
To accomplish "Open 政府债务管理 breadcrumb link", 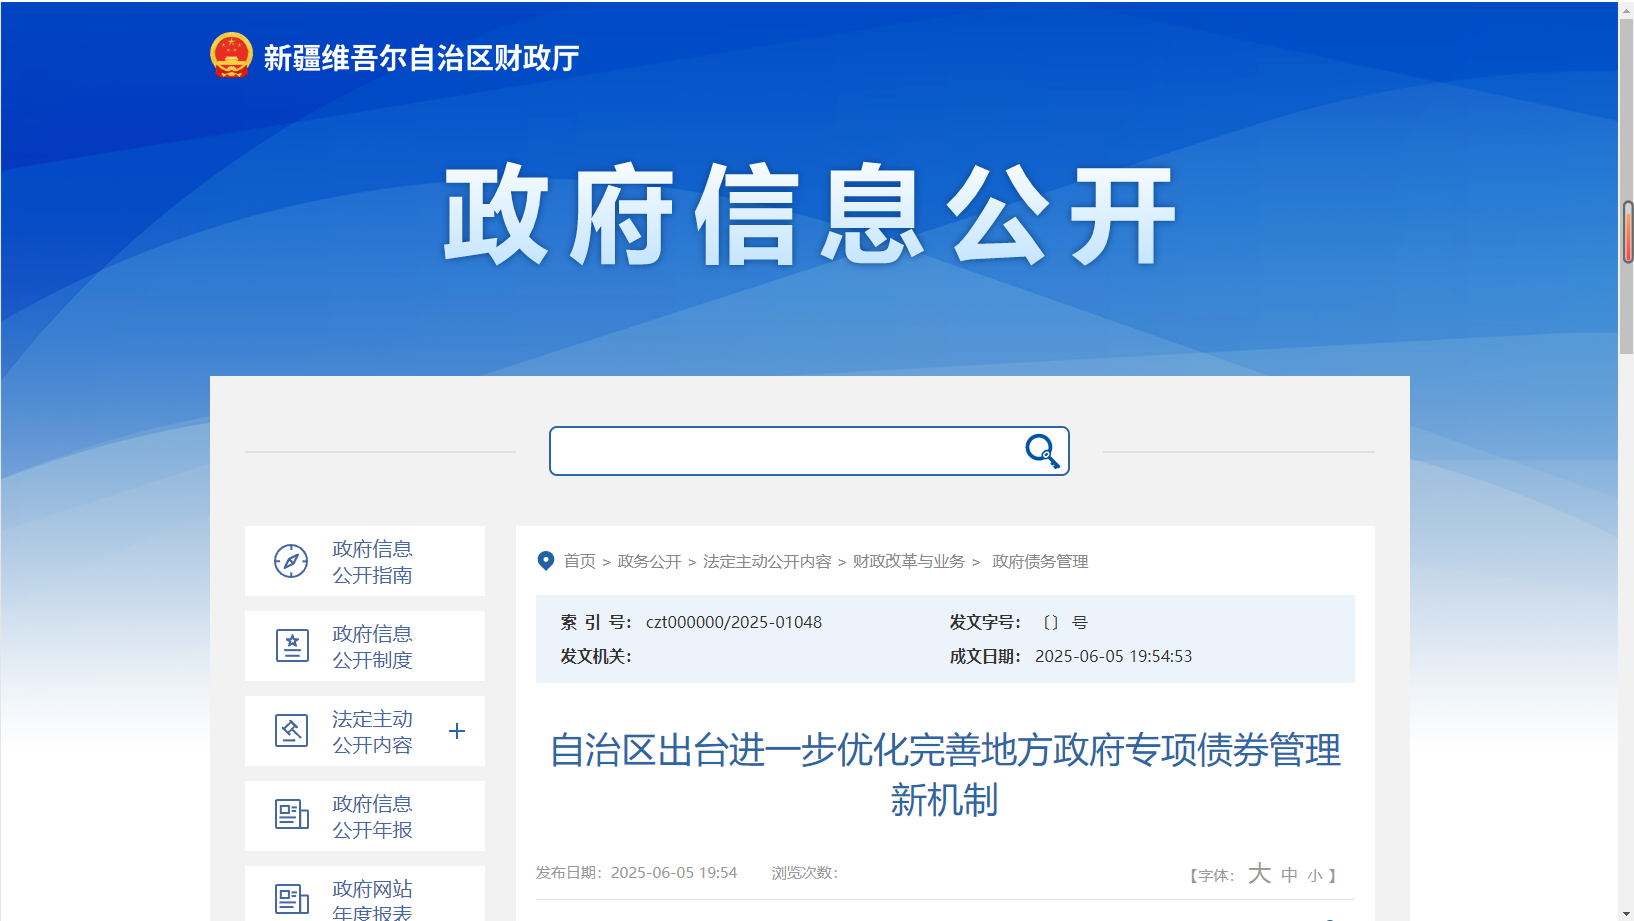I will tap(1040, 562).
